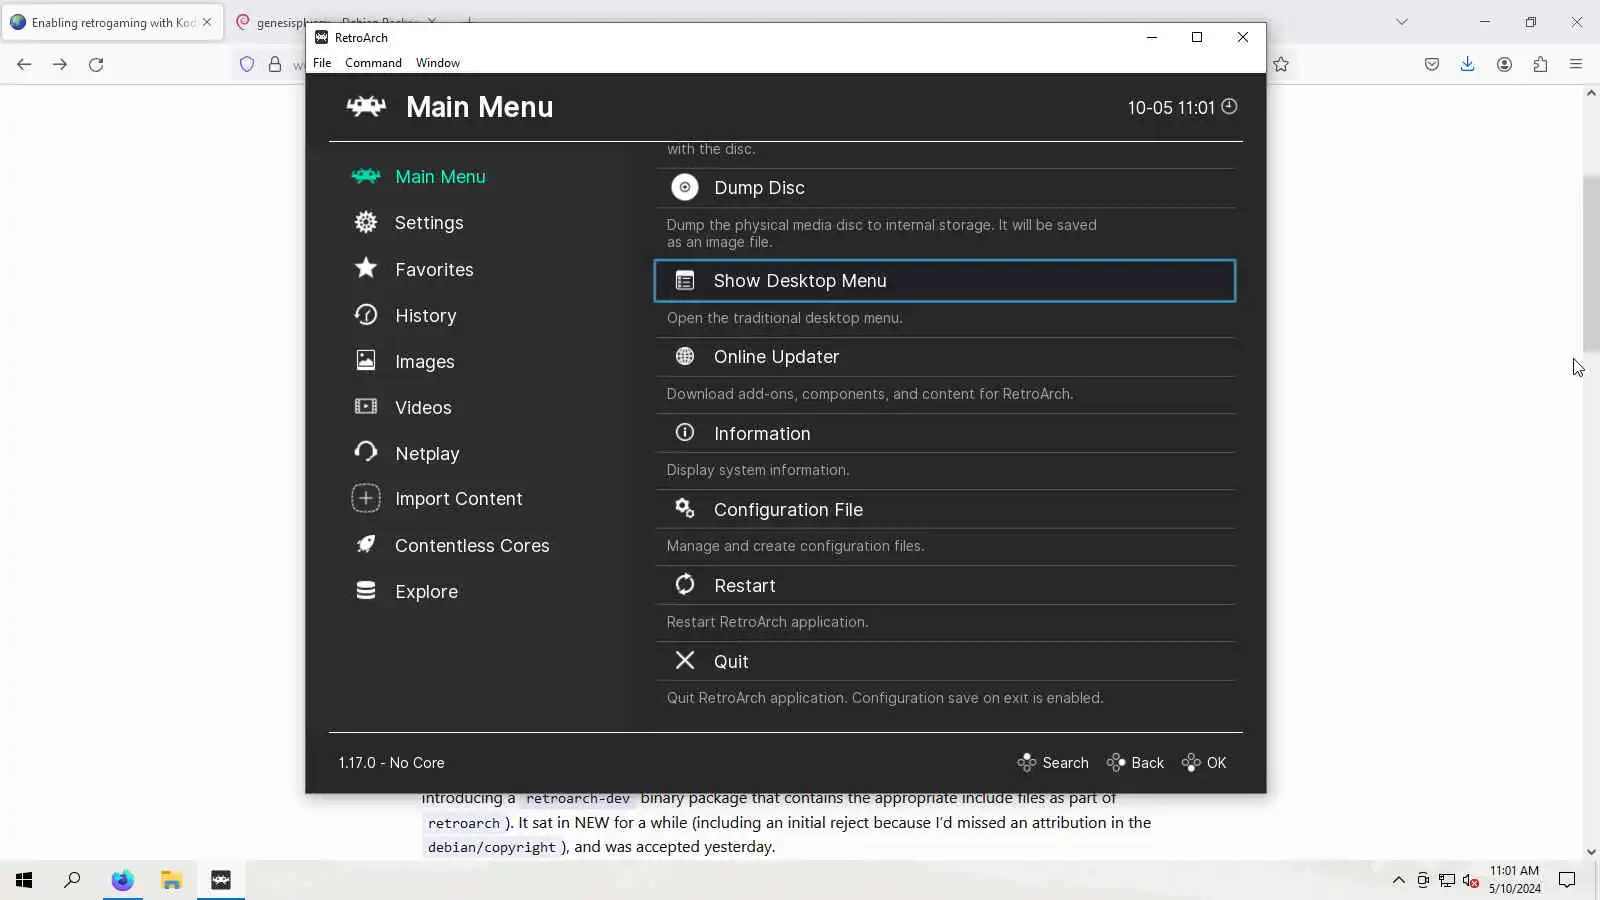Select Main Menu label in the sidebar
The image size is (1600, 900).
pos(440,177)
